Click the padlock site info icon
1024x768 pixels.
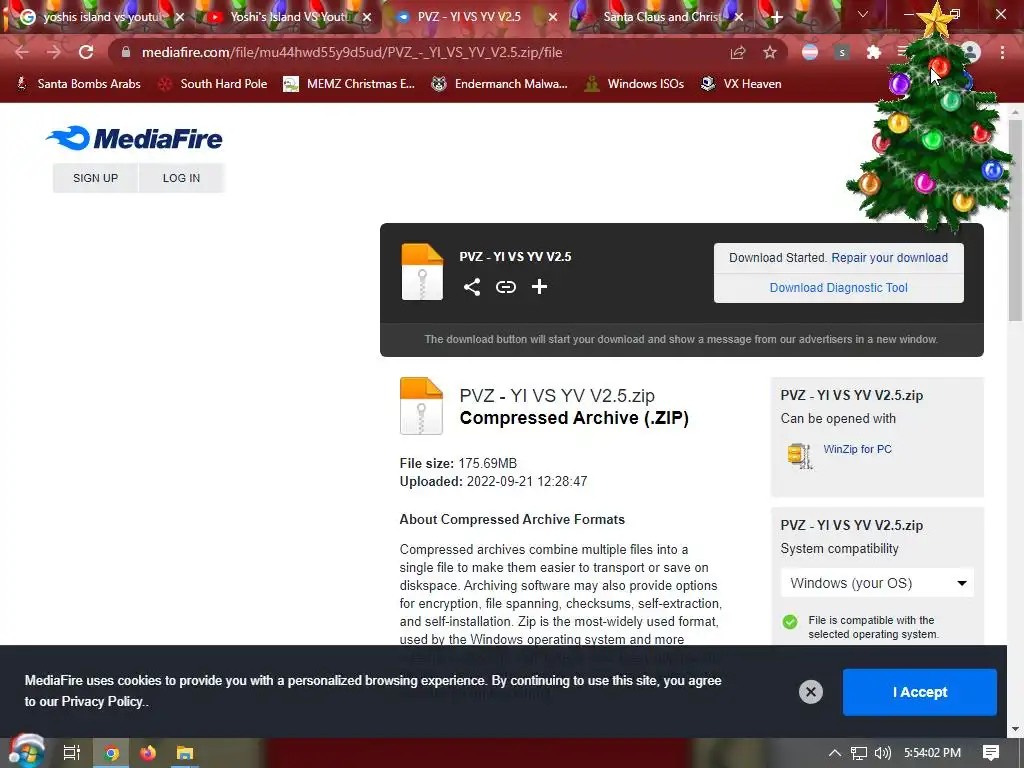pos(126,52)
